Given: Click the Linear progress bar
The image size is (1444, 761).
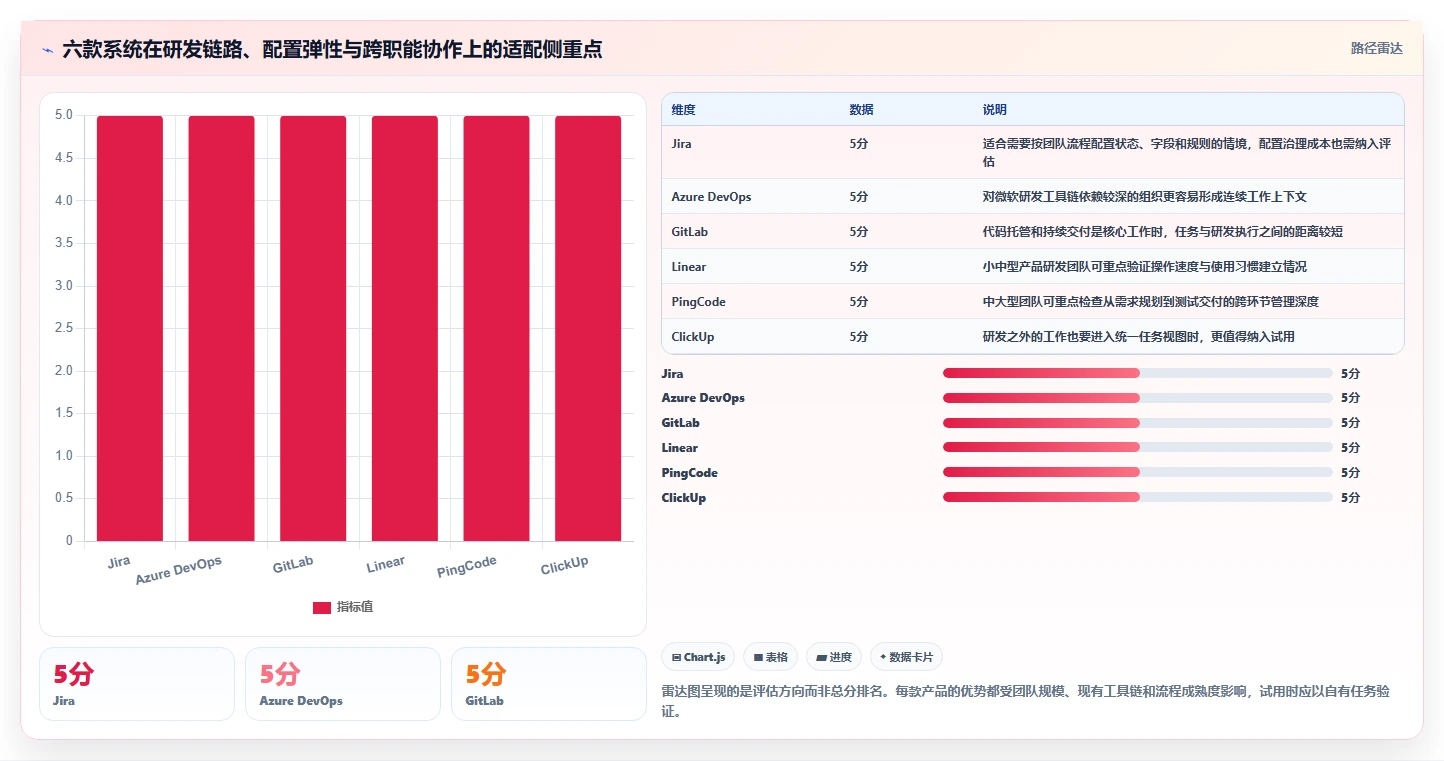Looking at the screenshot, I should coord(1138,447).
